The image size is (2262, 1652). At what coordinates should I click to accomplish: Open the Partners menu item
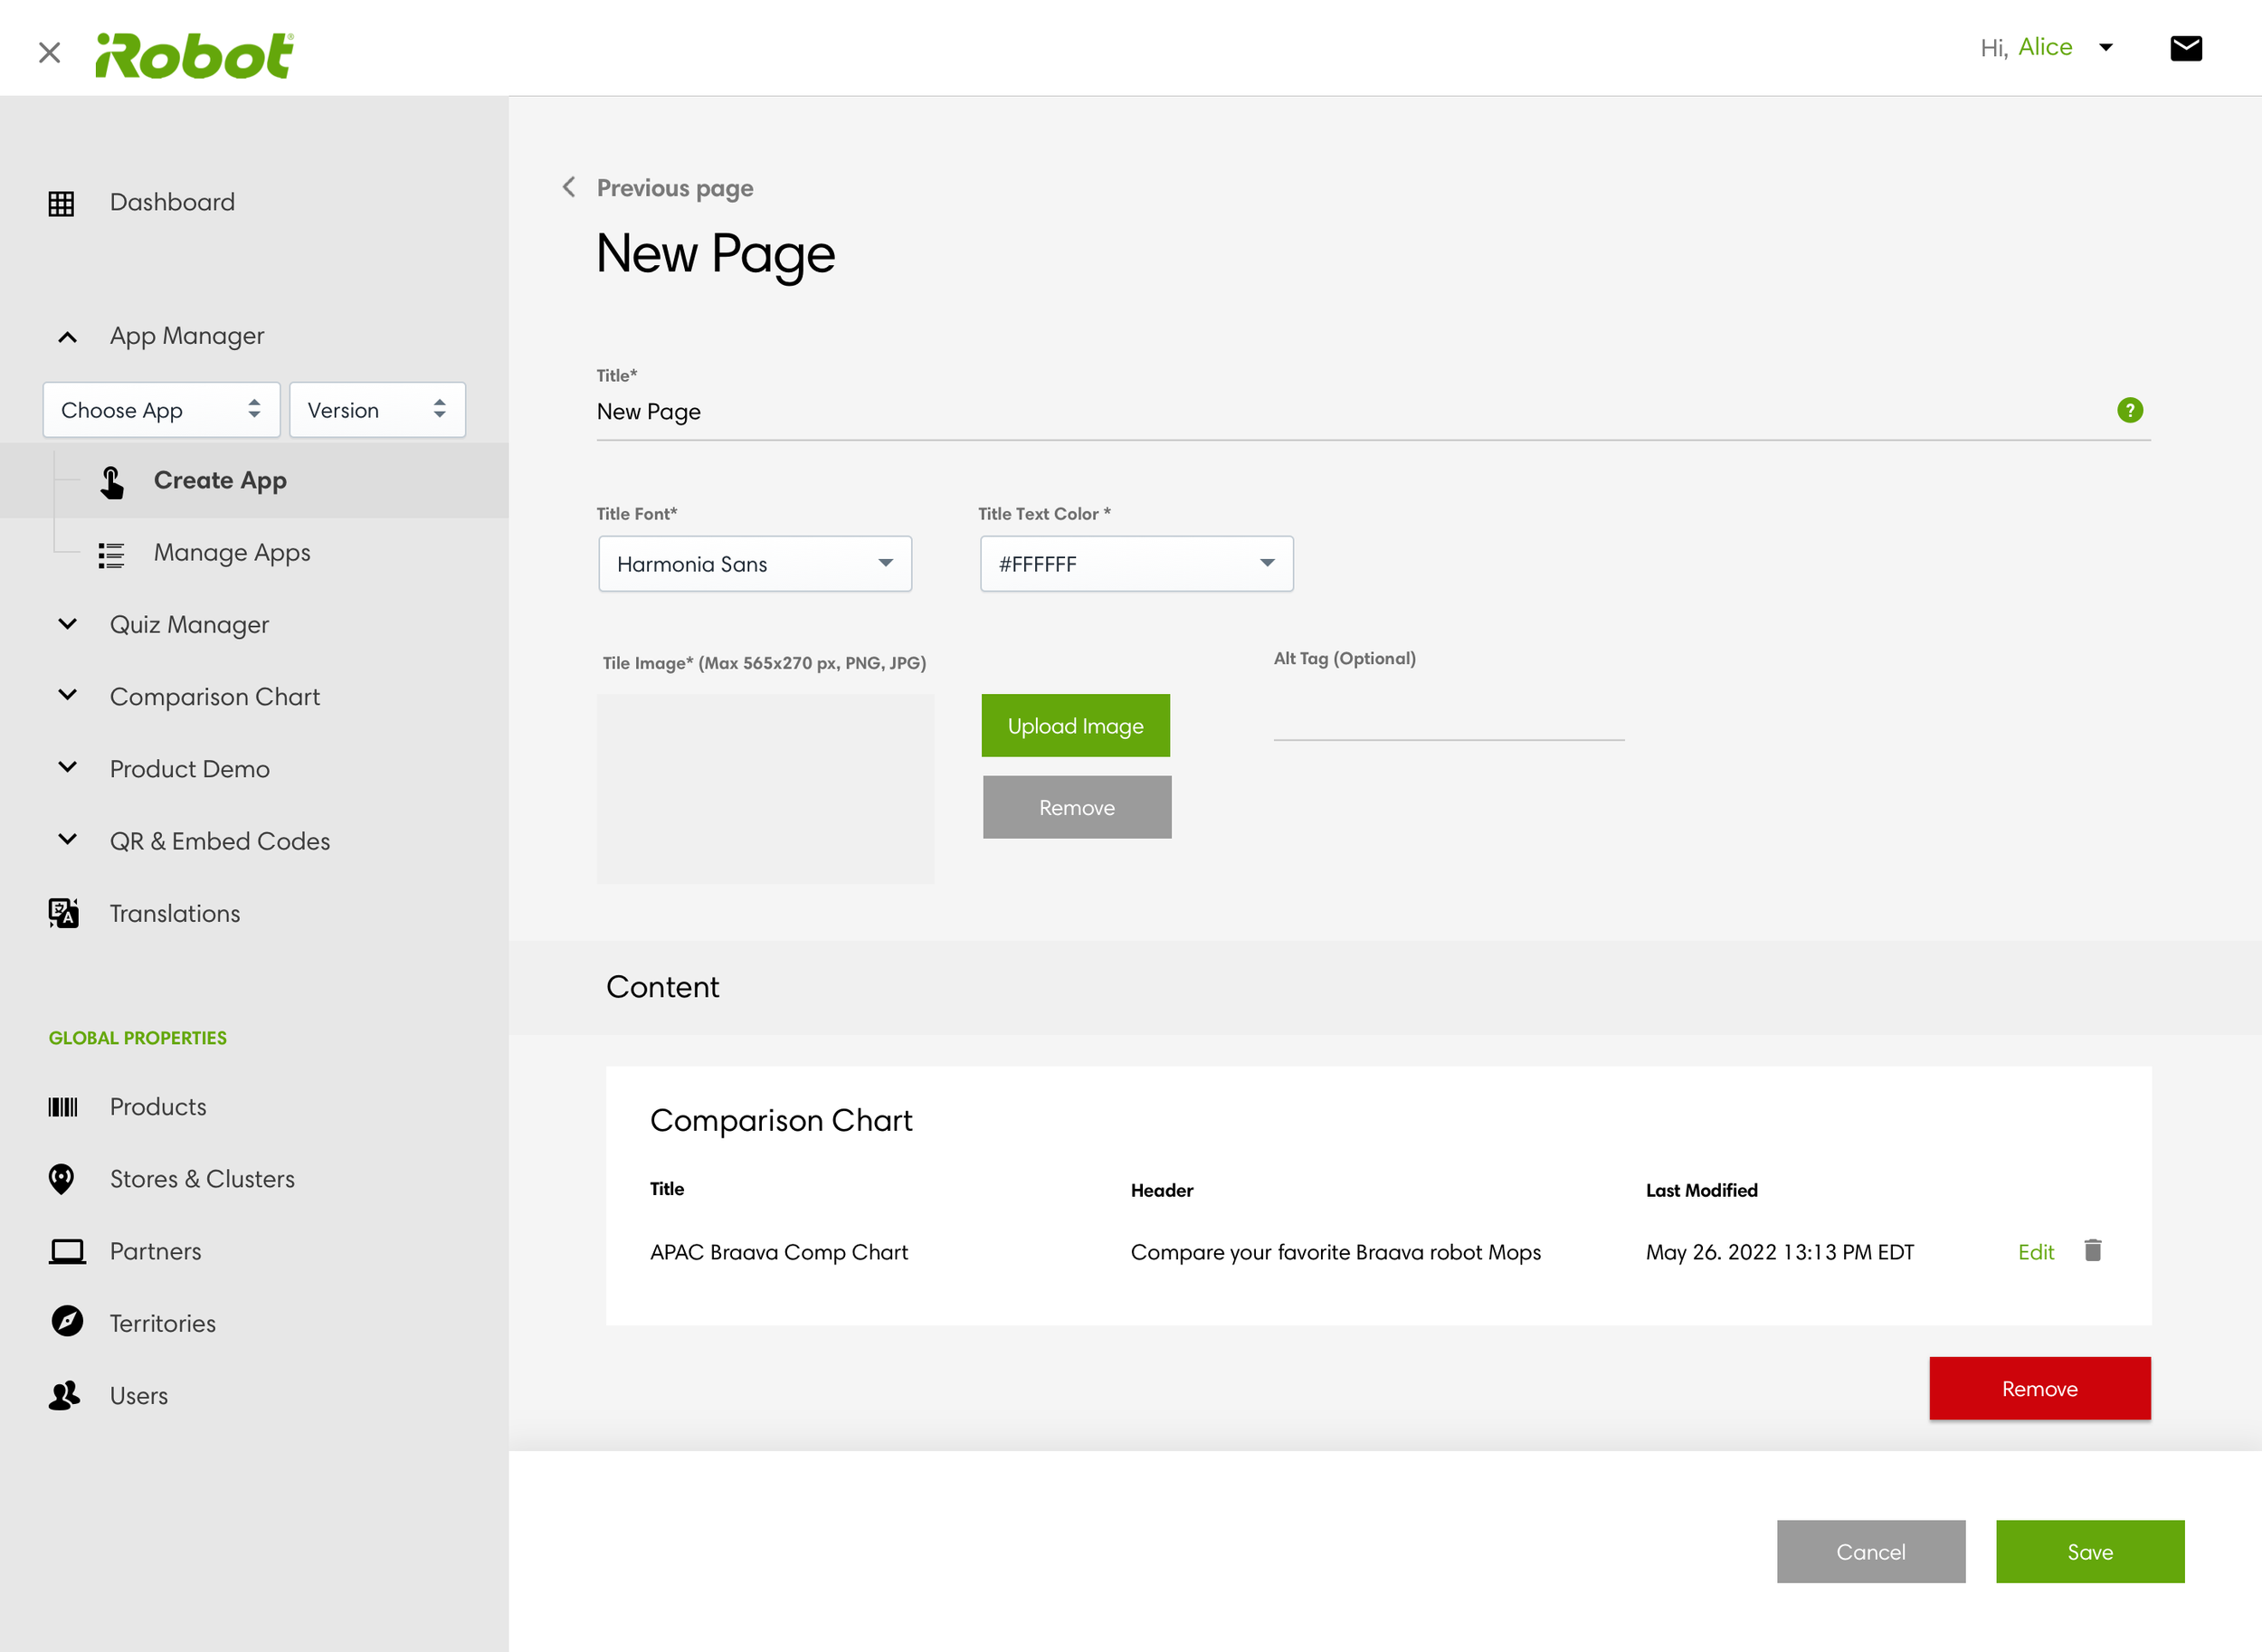(155, 1251)
